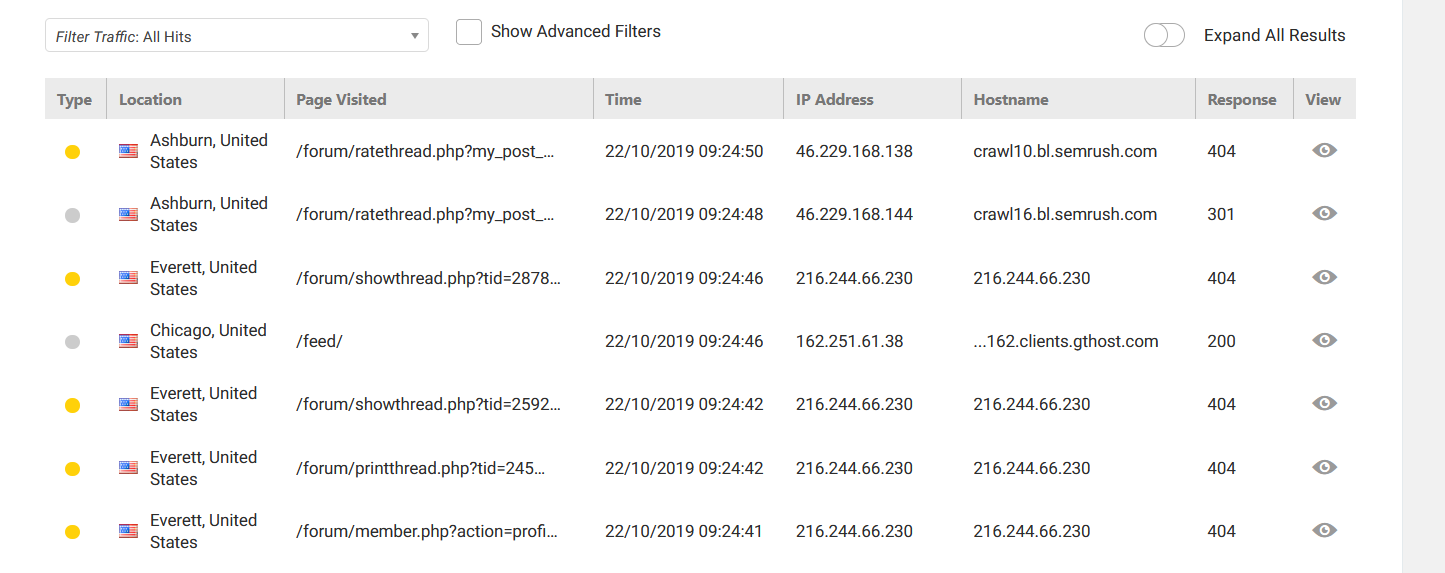Viewport: 1445px width, 573px height.
Task: Click the eye icon for crawl10.bl.semrush.com row
Action: click(1324, 151)
